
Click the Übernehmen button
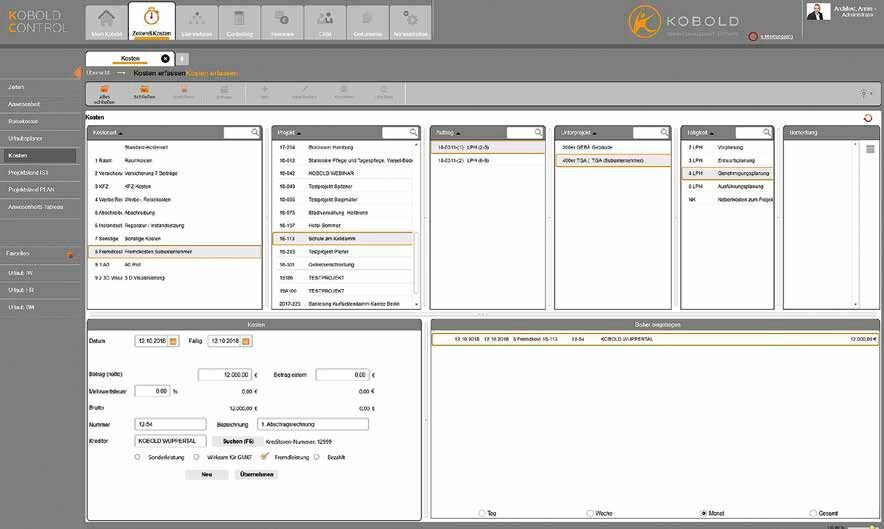click(257, 474)
